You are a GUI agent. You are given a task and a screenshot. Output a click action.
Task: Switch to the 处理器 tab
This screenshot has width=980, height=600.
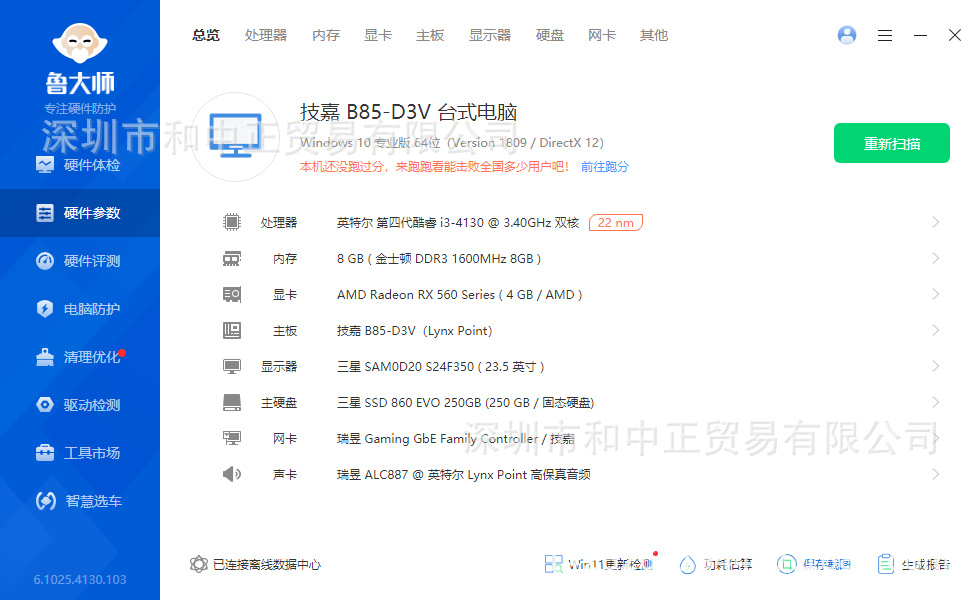(x=266, y=36)
